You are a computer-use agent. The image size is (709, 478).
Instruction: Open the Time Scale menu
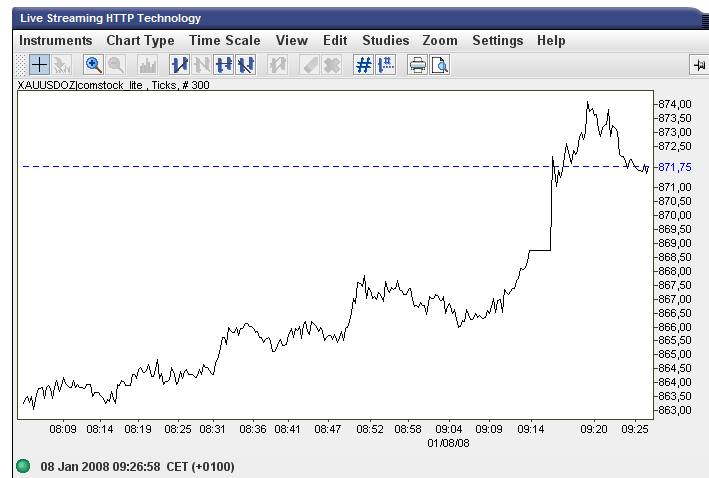click(x=225, y=40)
